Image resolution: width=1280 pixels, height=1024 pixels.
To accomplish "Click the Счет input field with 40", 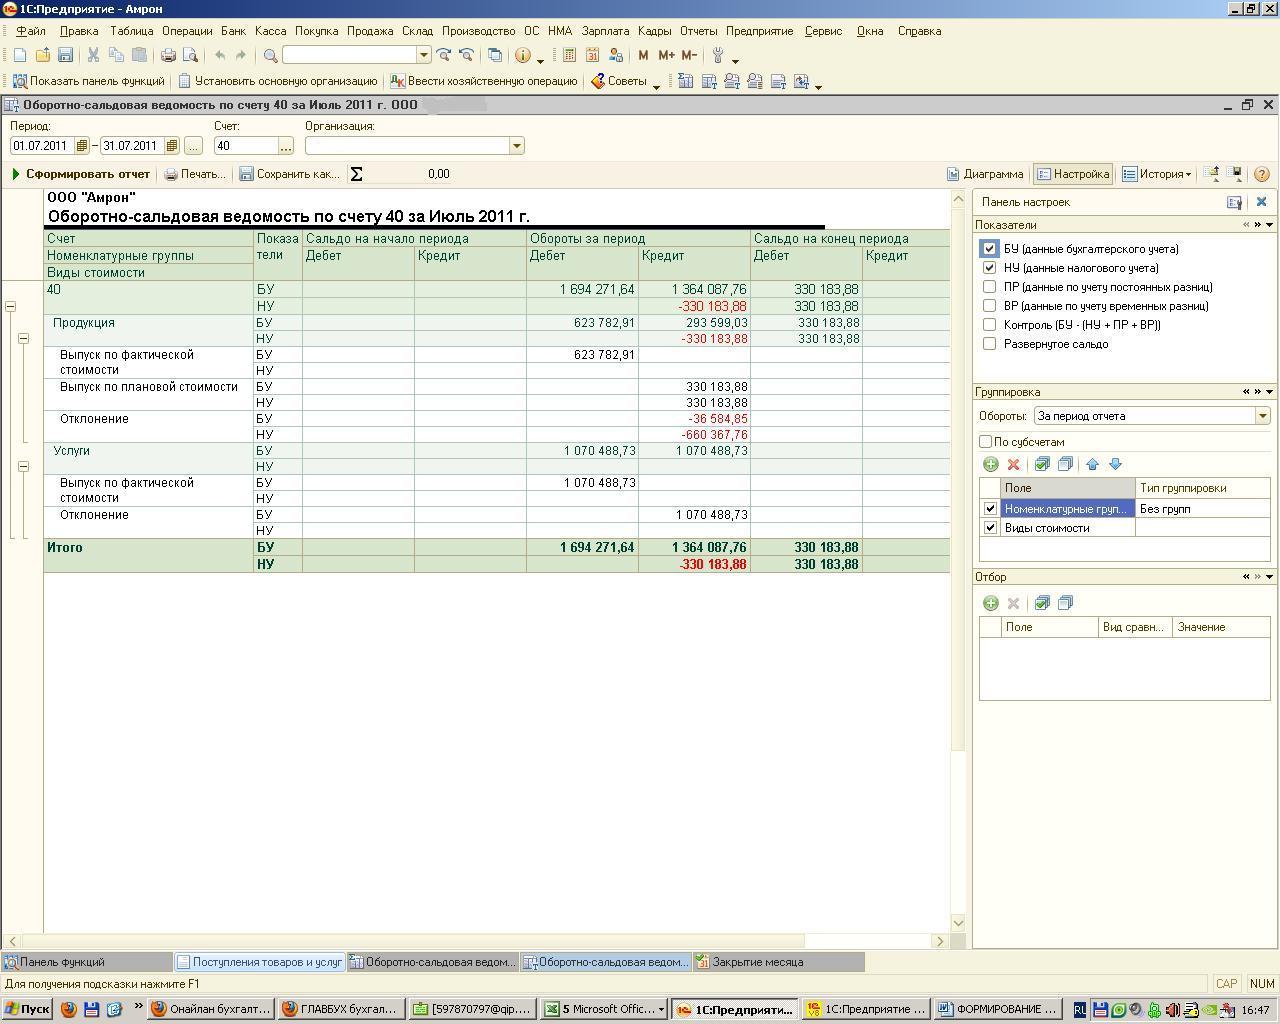I will (245, 146).
